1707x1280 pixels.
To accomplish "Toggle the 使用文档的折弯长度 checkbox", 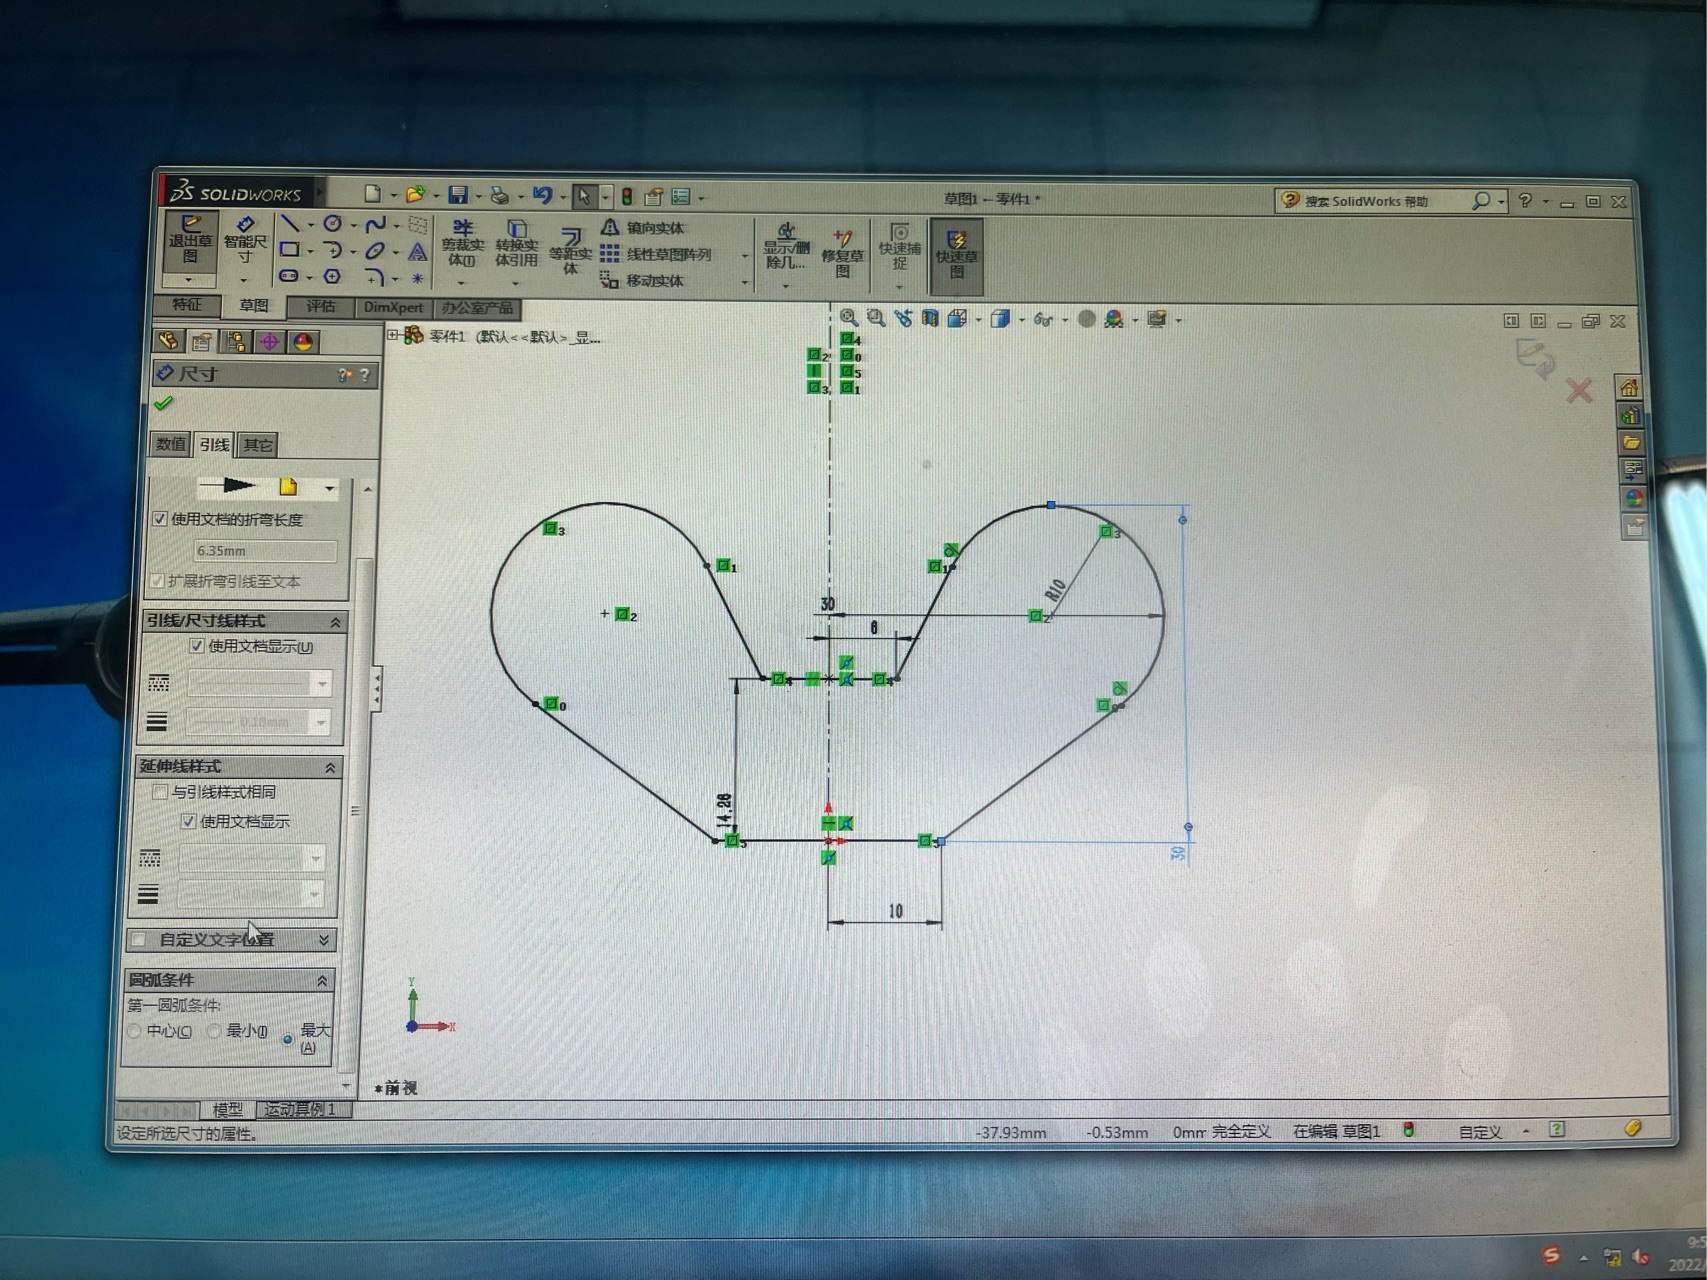I will pos(160,519).
